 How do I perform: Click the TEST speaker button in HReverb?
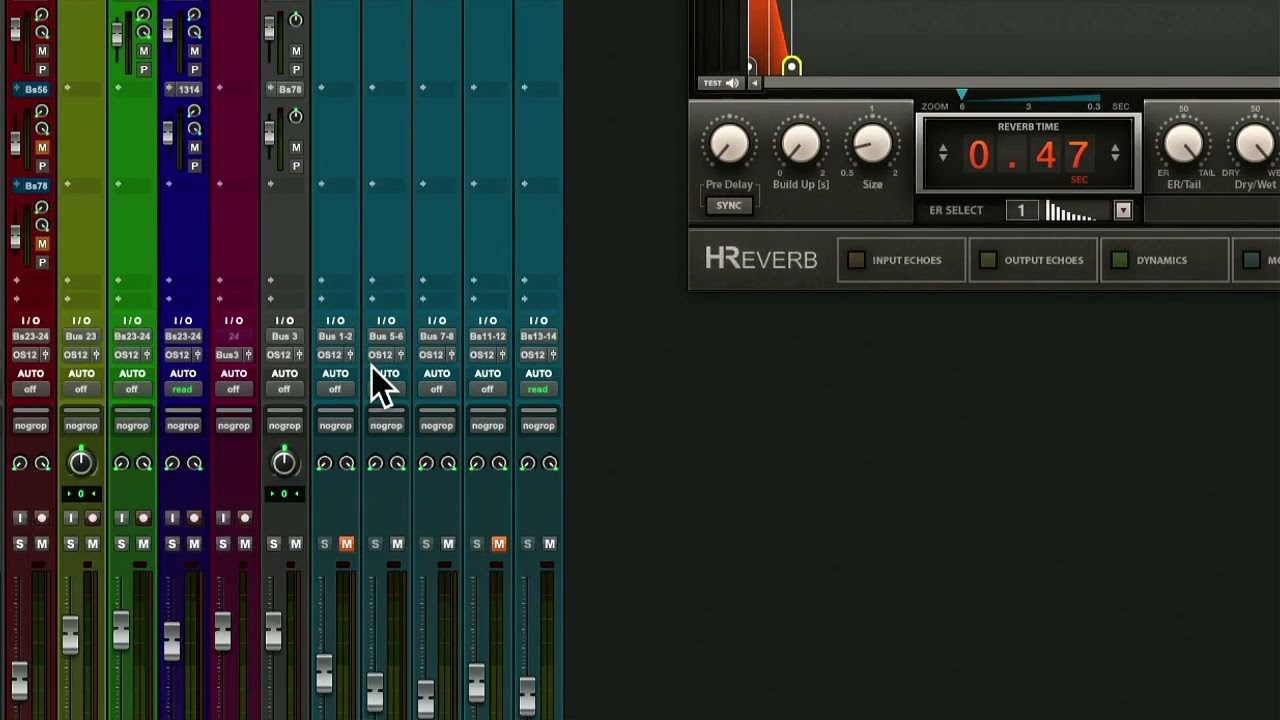click(722, 83)
